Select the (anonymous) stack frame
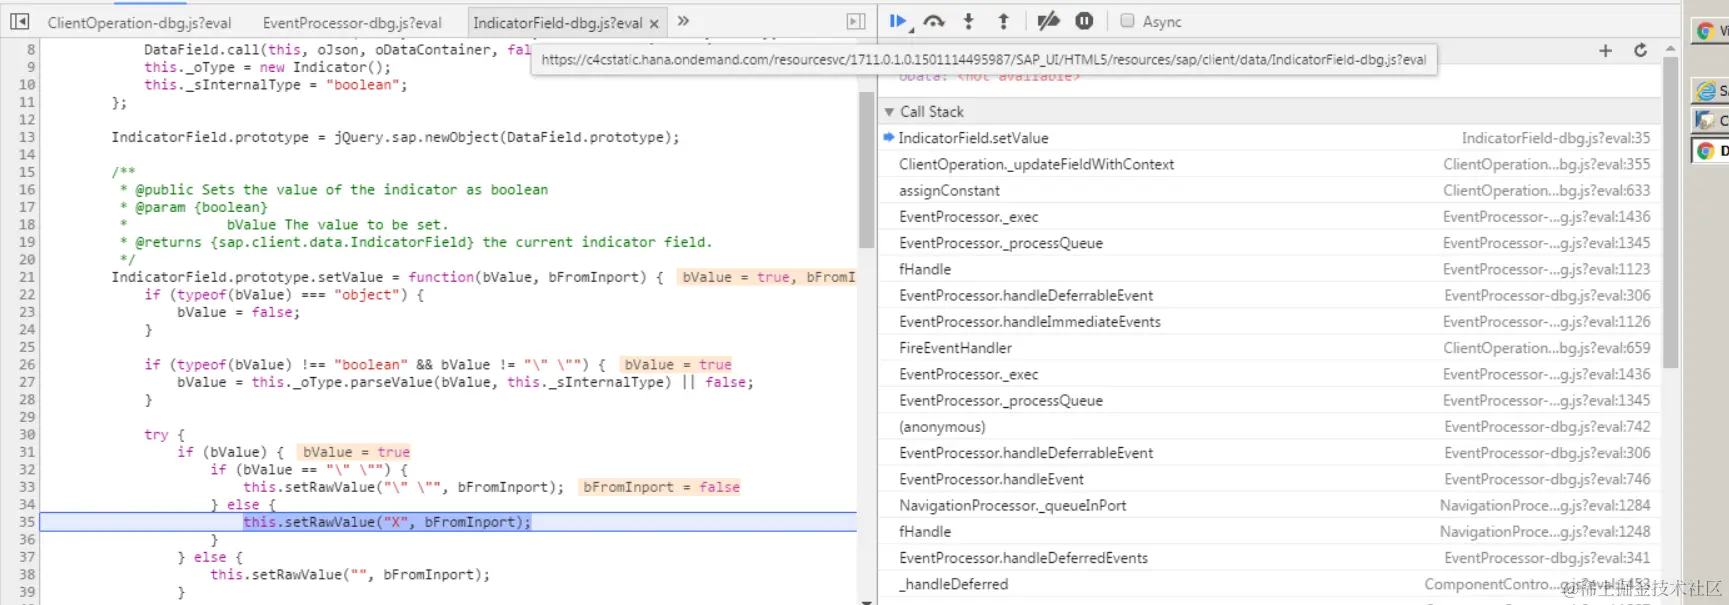The image size is (1729, 605). (x=1268, y=427)
